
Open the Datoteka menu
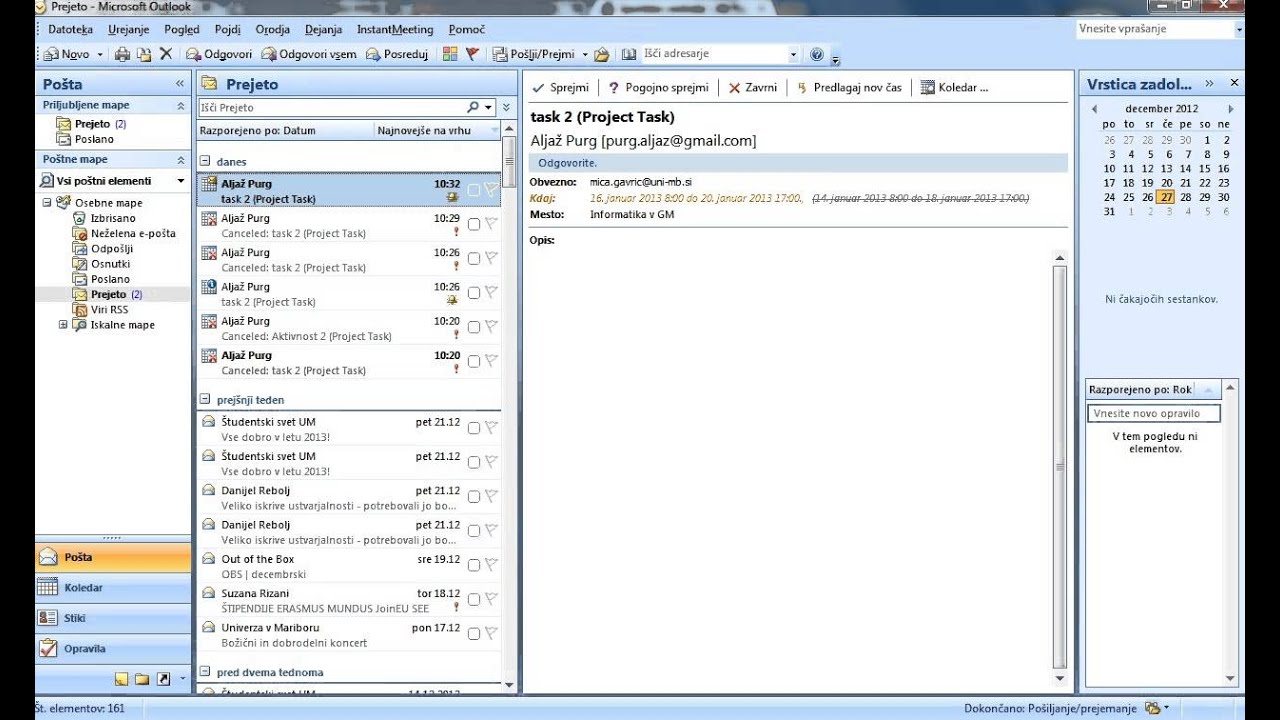click(70, 30)
